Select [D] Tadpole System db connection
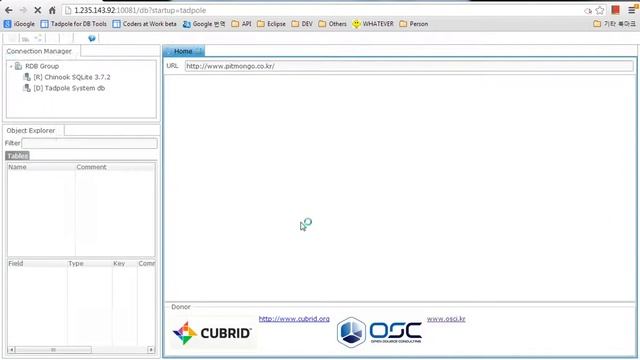This screenshot has width=640, height=360. click(69, 88)
